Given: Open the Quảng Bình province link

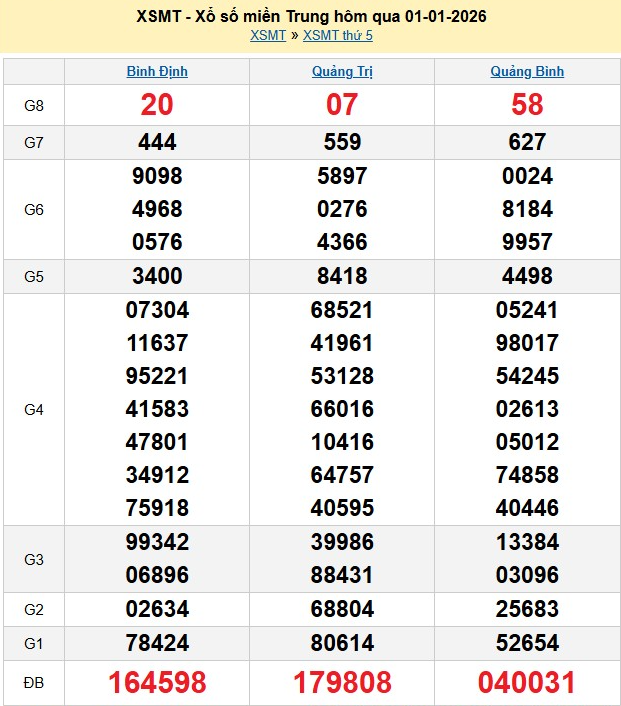Looking at the screenshot, I should pos(527,71).
